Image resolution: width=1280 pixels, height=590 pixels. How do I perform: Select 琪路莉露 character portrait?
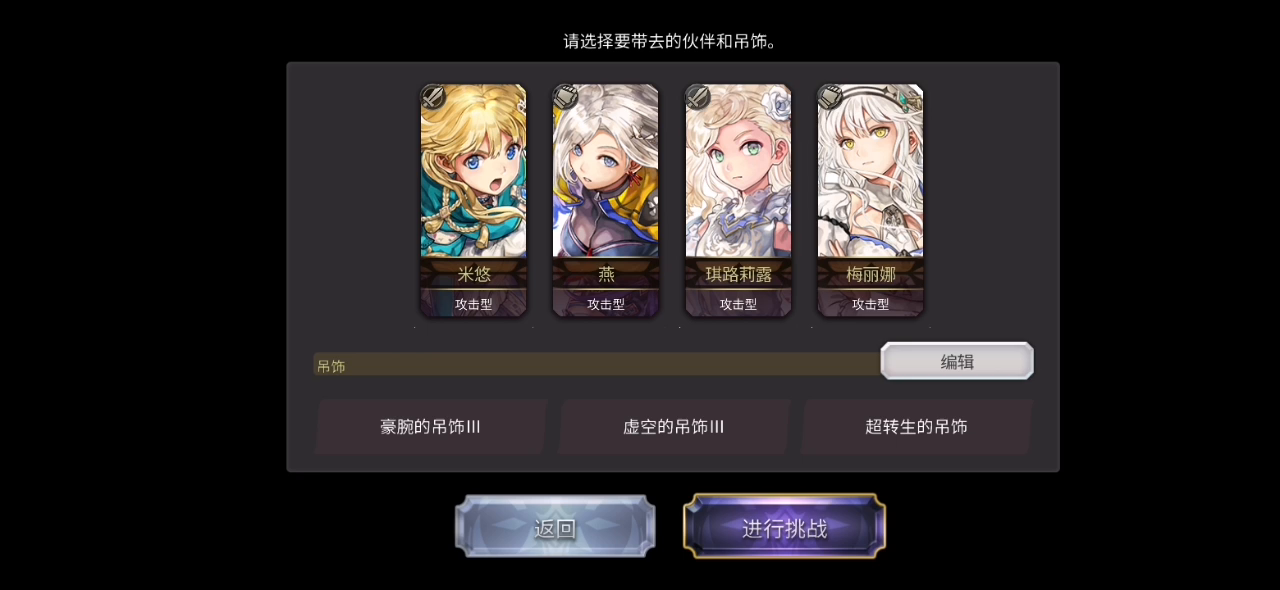(738, 171)
